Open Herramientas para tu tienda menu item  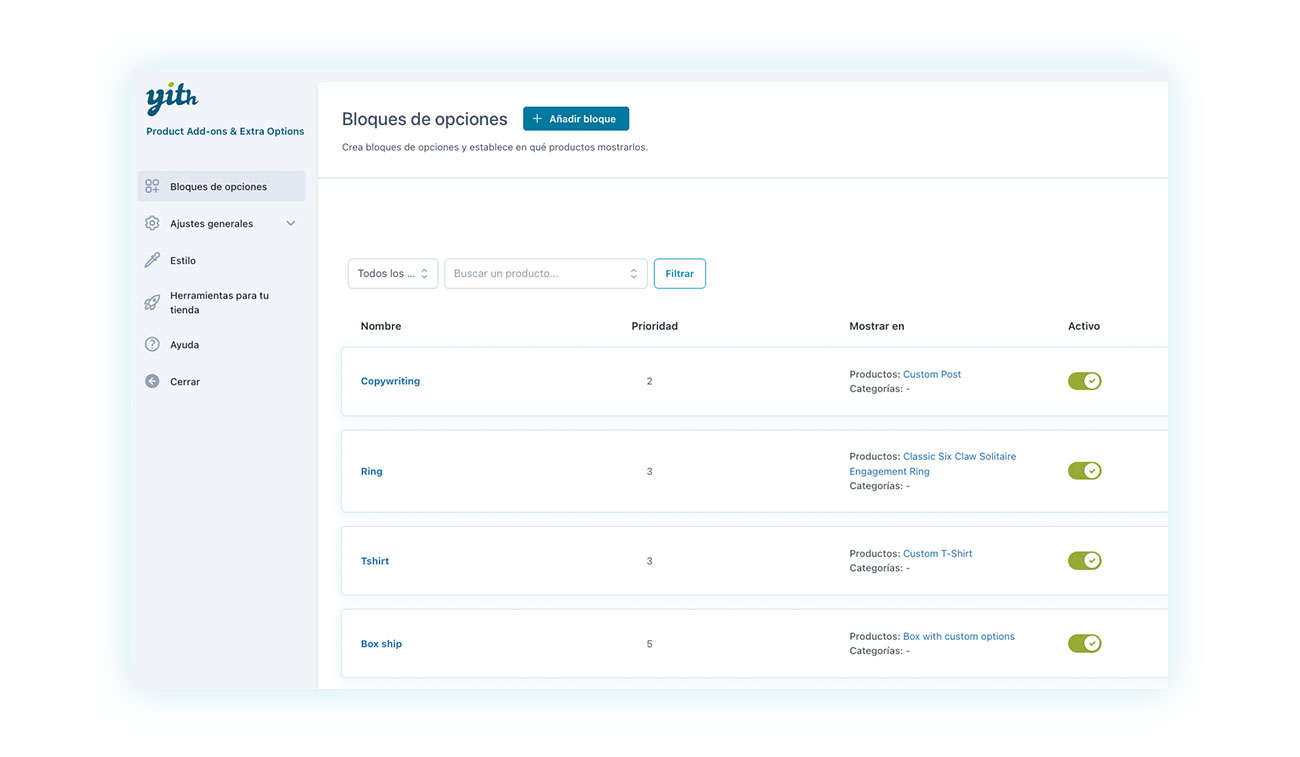[219, 302]
